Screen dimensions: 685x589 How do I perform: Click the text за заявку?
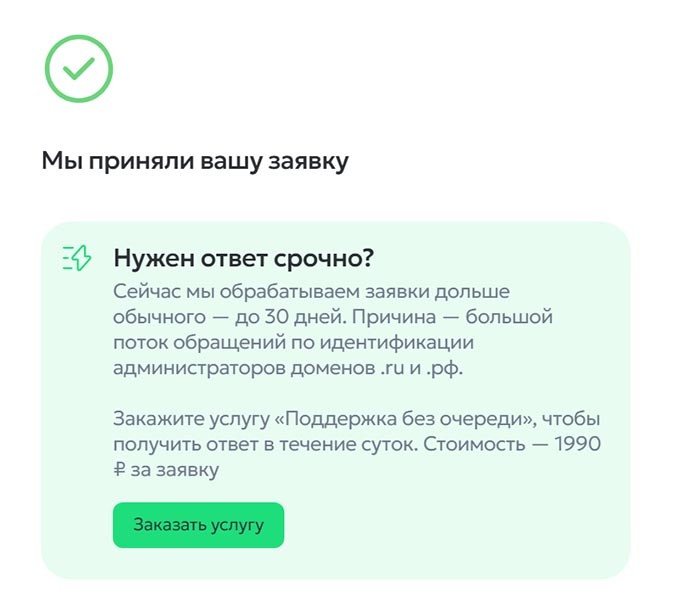tap(175, 470)
